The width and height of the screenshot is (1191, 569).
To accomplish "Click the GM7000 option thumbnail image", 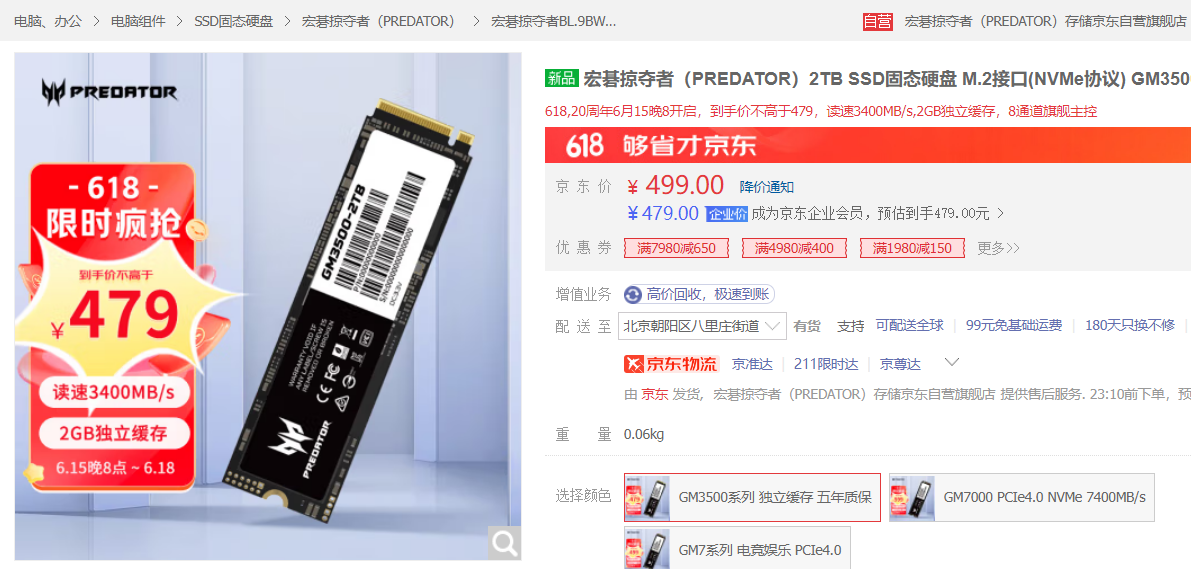I will tap(912, 498).
